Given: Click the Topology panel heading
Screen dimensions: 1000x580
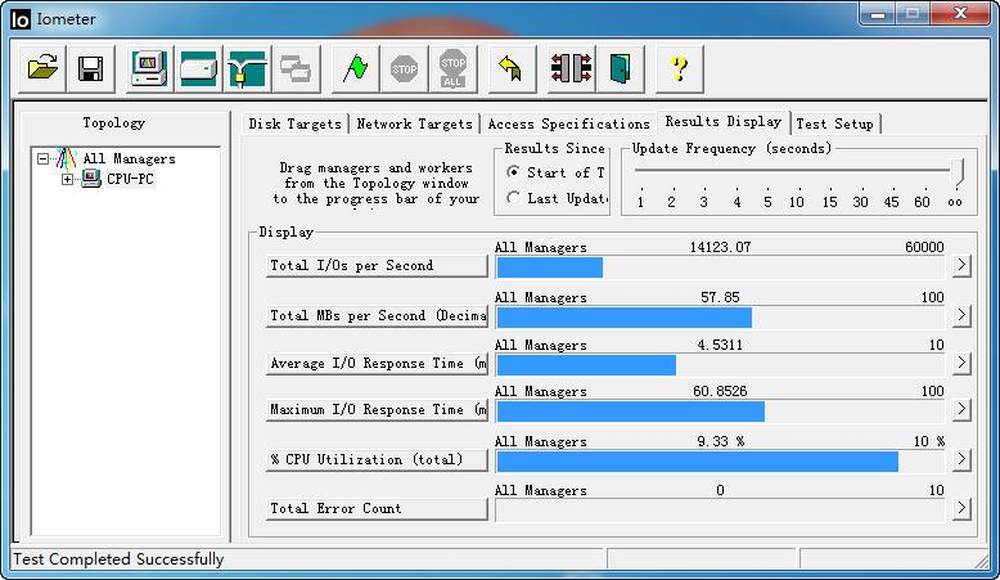Looking at the screenshot, I should tap(114, 123).
